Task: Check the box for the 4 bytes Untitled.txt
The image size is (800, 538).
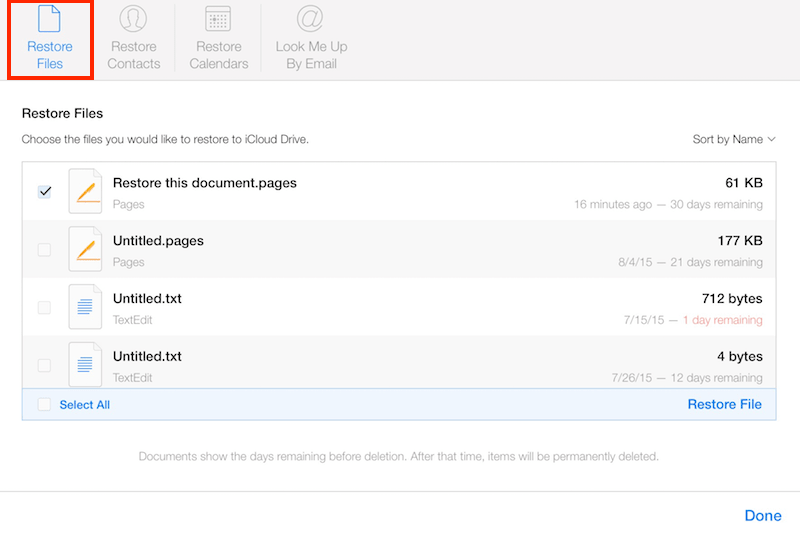Action: pos(44,365)
